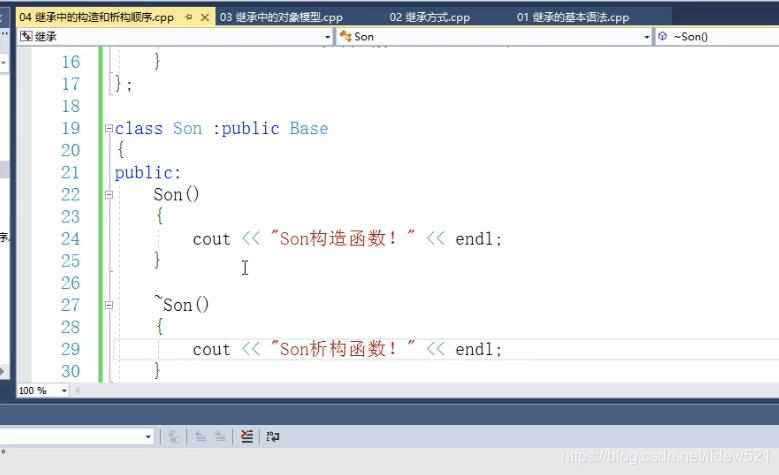The height and width of the screenshot is (475, 779).
Task: Open the output source dropdown in bottom panel
Action: point(148,437)
